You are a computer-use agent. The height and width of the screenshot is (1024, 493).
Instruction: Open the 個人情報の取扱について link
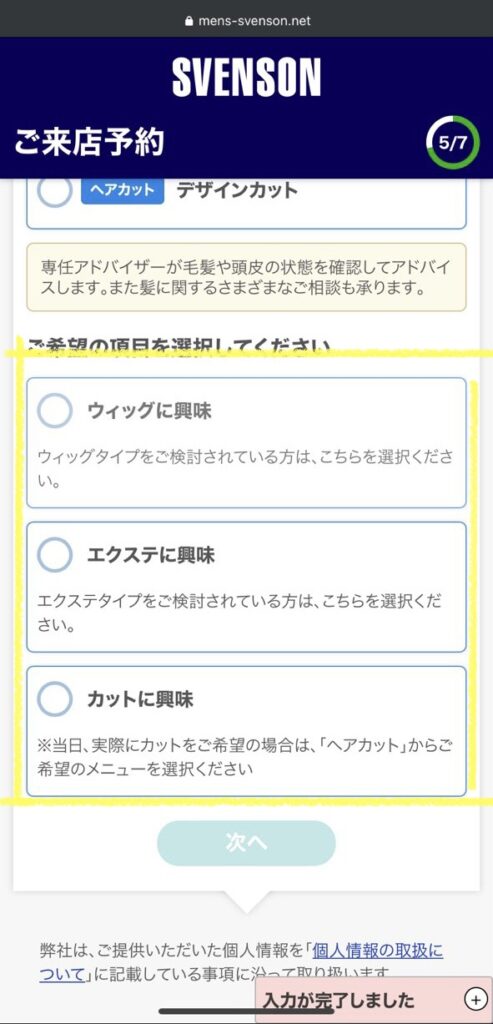click(x=241, y=962)
